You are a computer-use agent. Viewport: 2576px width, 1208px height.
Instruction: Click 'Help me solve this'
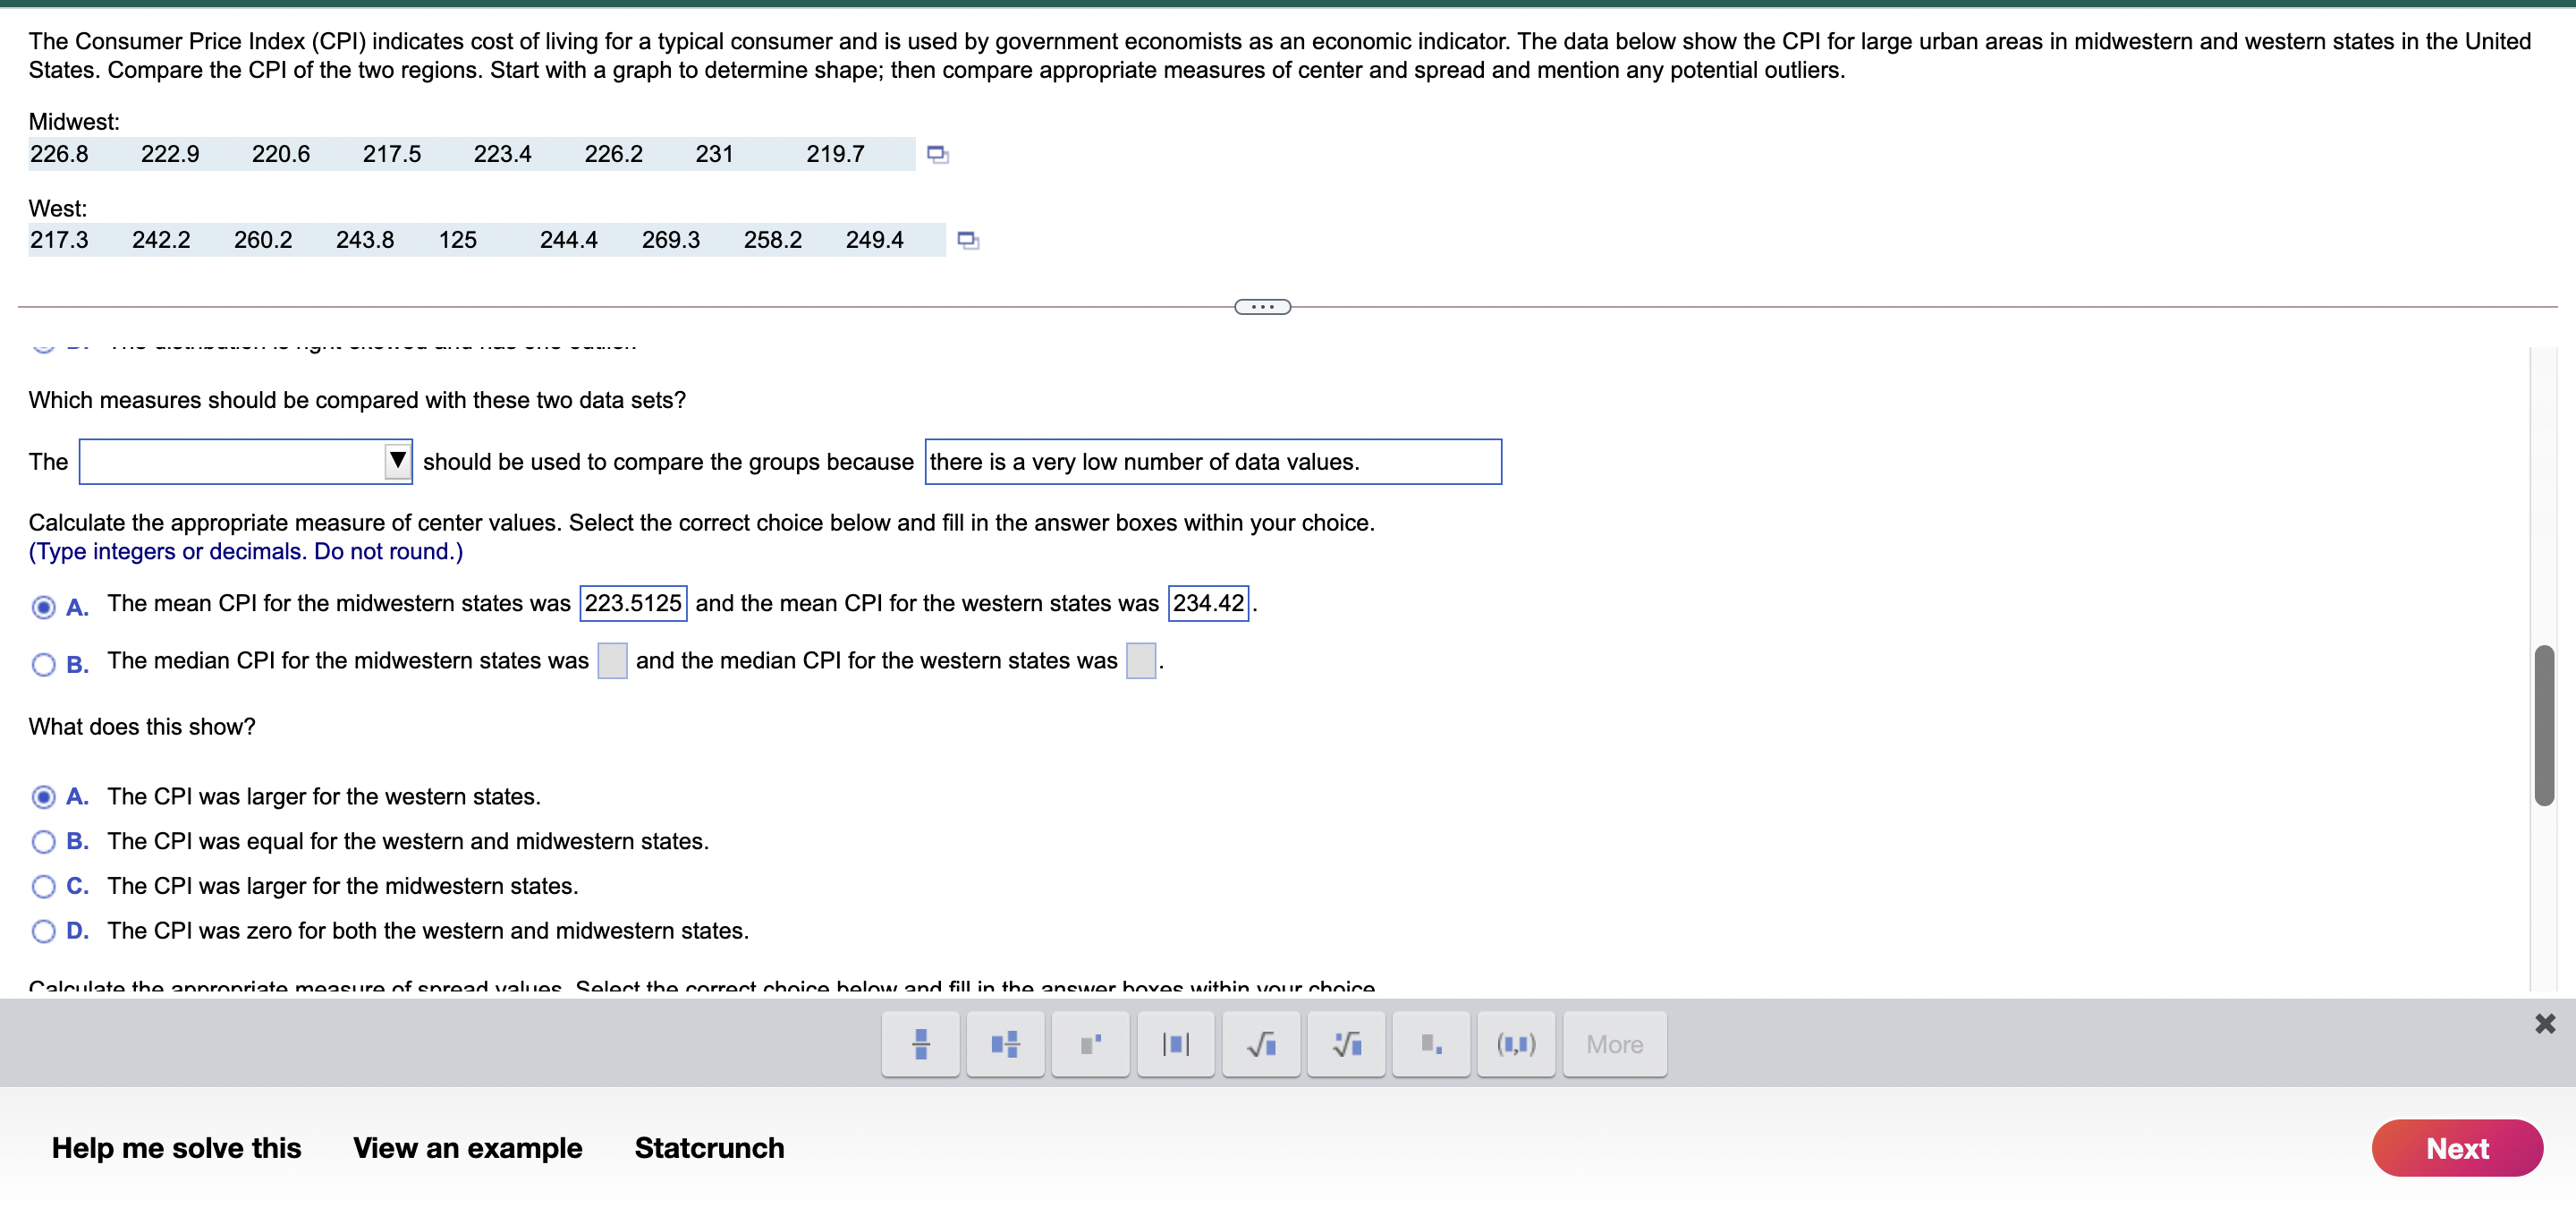click(x=176, y=1148)
